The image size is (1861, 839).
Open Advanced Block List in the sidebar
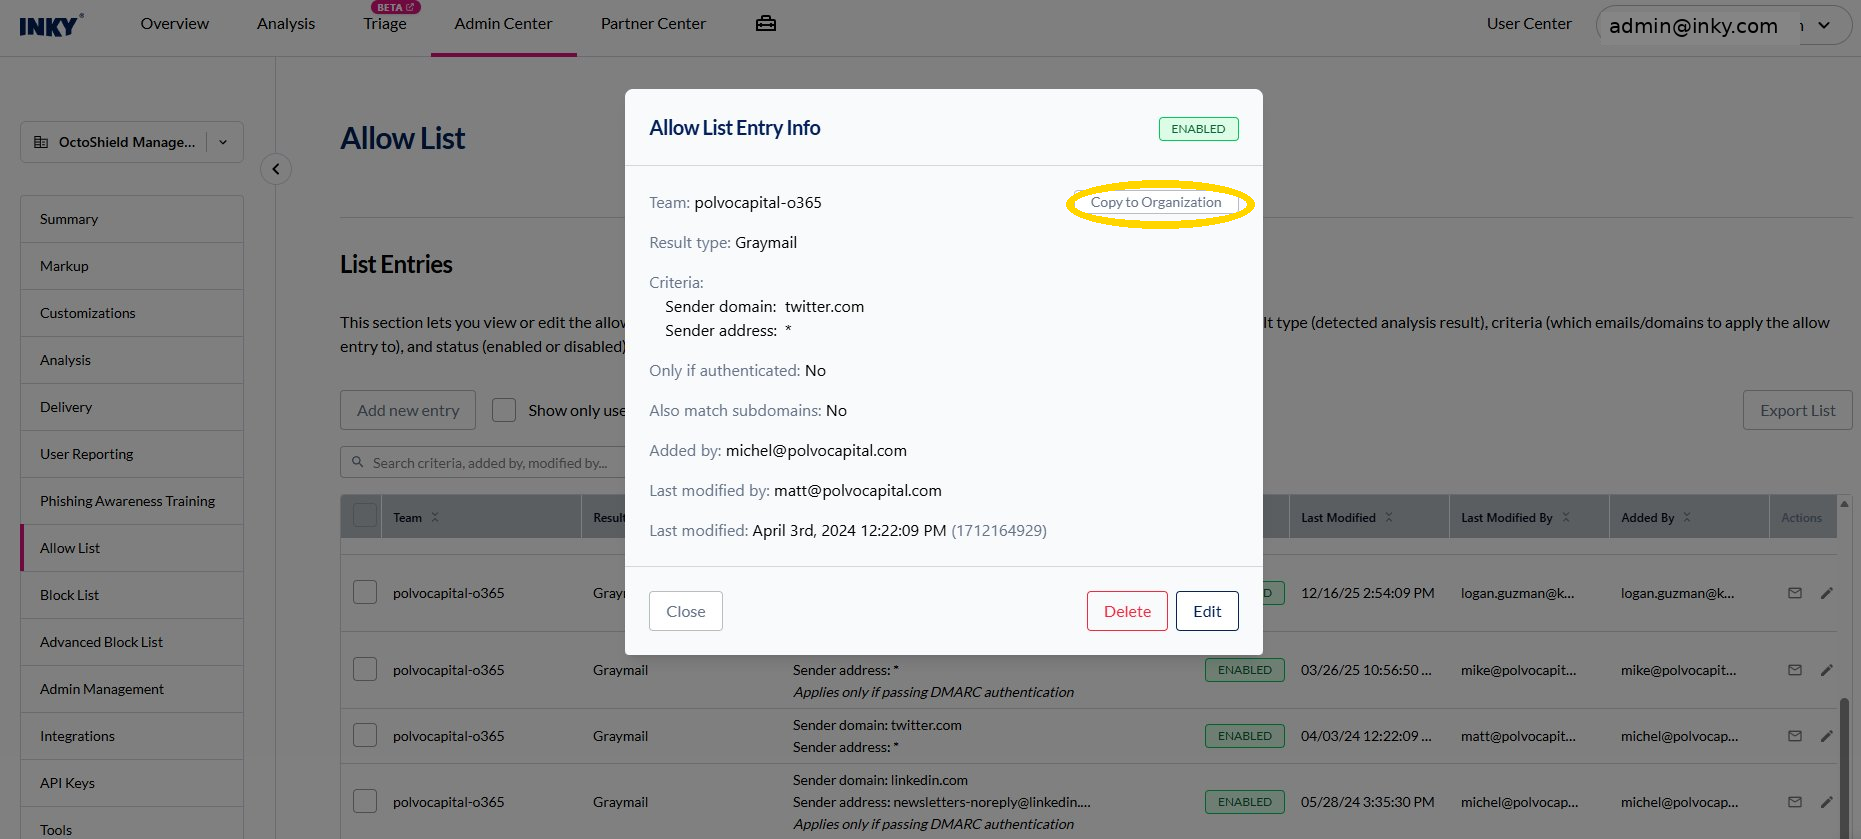[x=132, y=642]
